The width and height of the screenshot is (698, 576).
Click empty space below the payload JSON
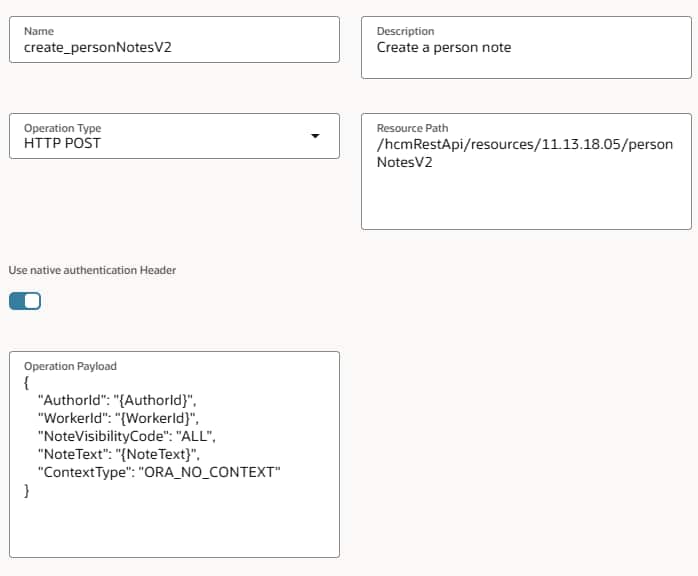tap(174, 528)
